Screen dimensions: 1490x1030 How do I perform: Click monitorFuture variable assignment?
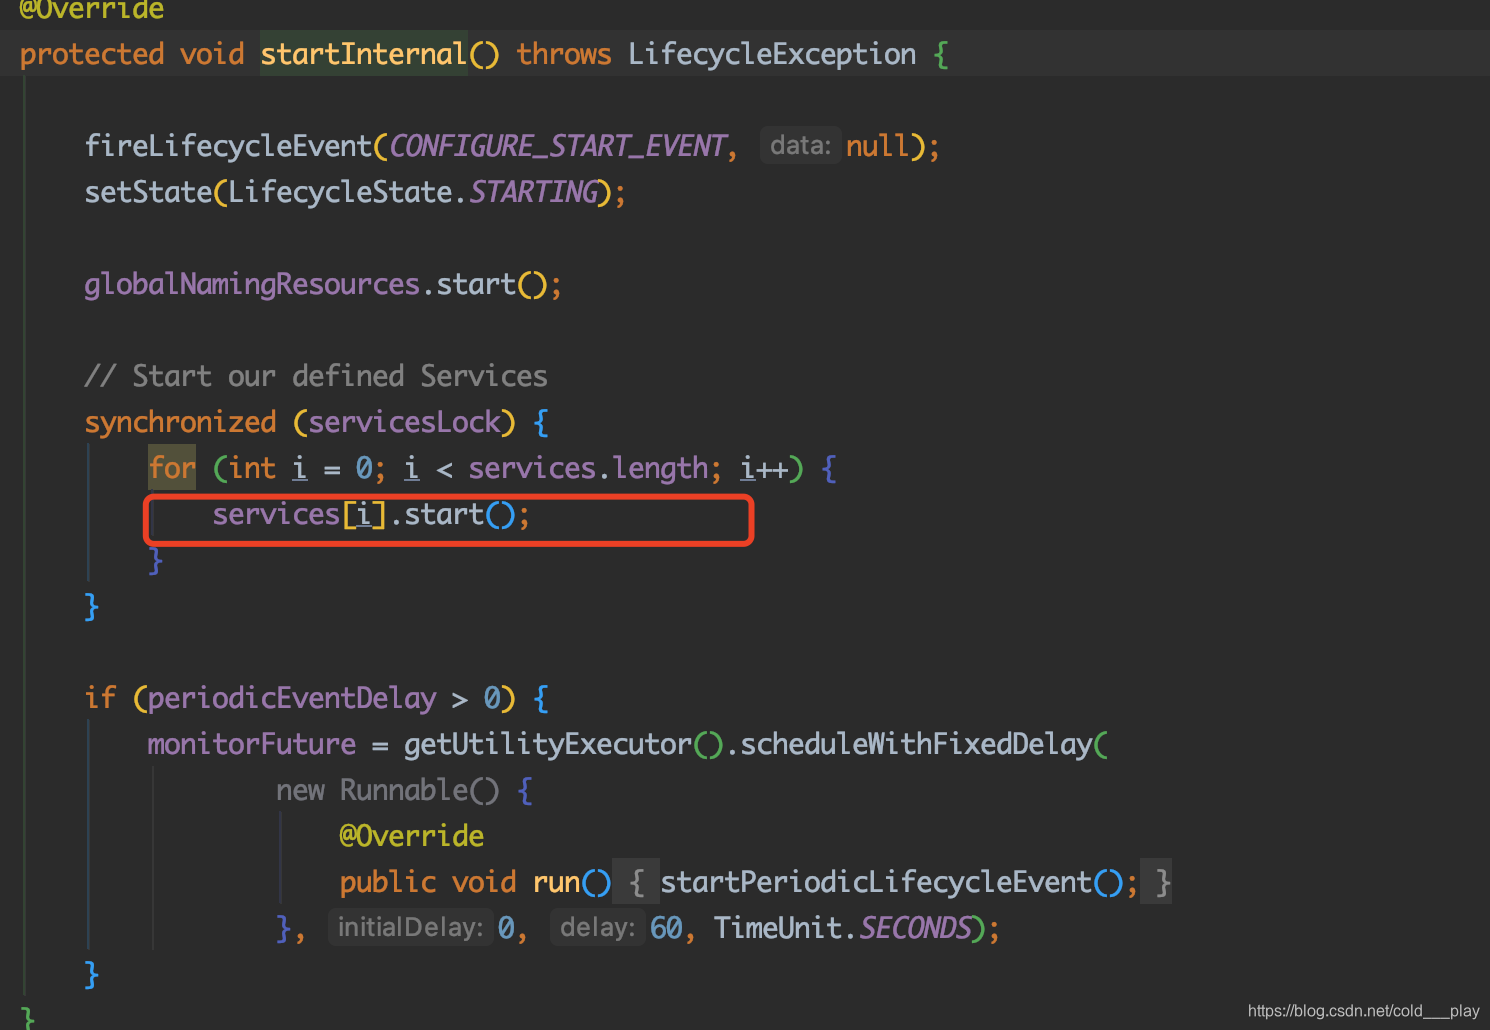[252, 744]
